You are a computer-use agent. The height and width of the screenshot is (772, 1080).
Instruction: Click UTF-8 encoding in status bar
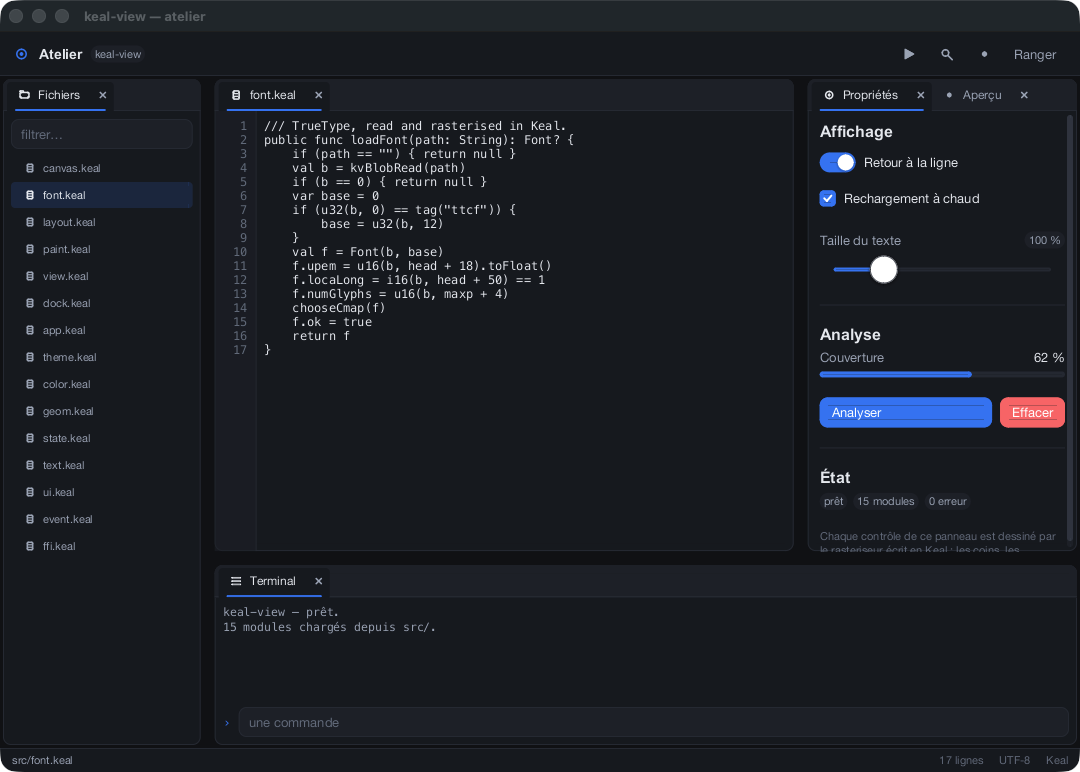pyautogui.click(x=1015, y=760)
